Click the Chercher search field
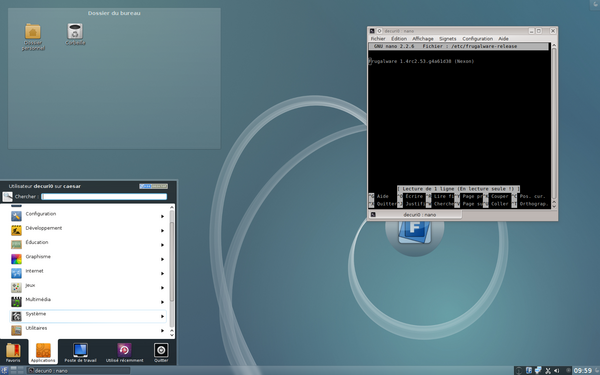Viewport: 600px width, 375px height. [x=104, y=196]
